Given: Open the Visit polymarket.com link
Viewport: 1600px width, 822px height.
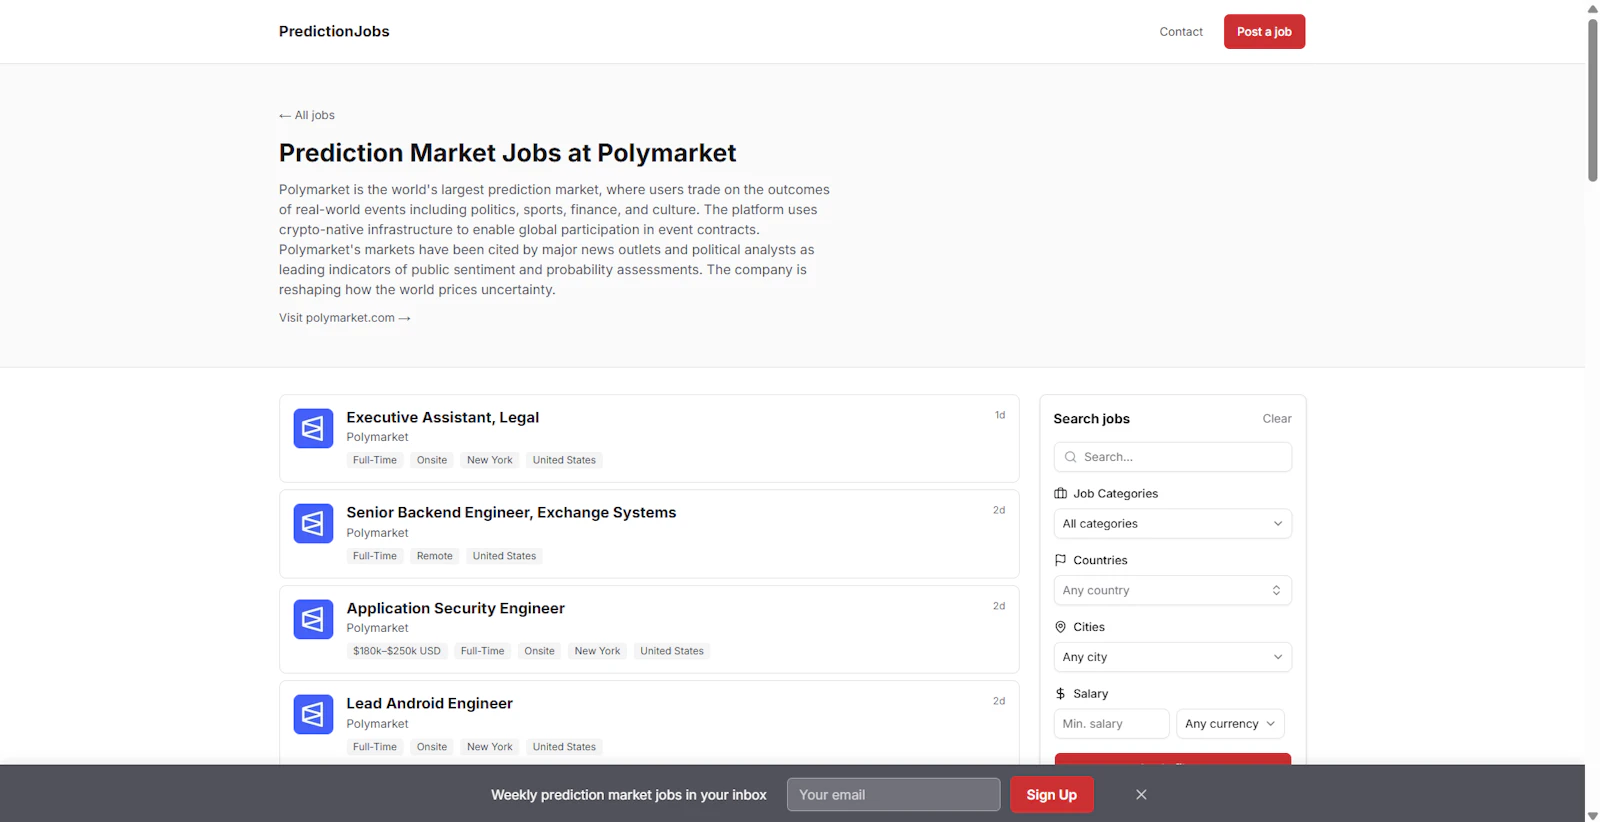Looking at the screenshot, I should (345, 318).
